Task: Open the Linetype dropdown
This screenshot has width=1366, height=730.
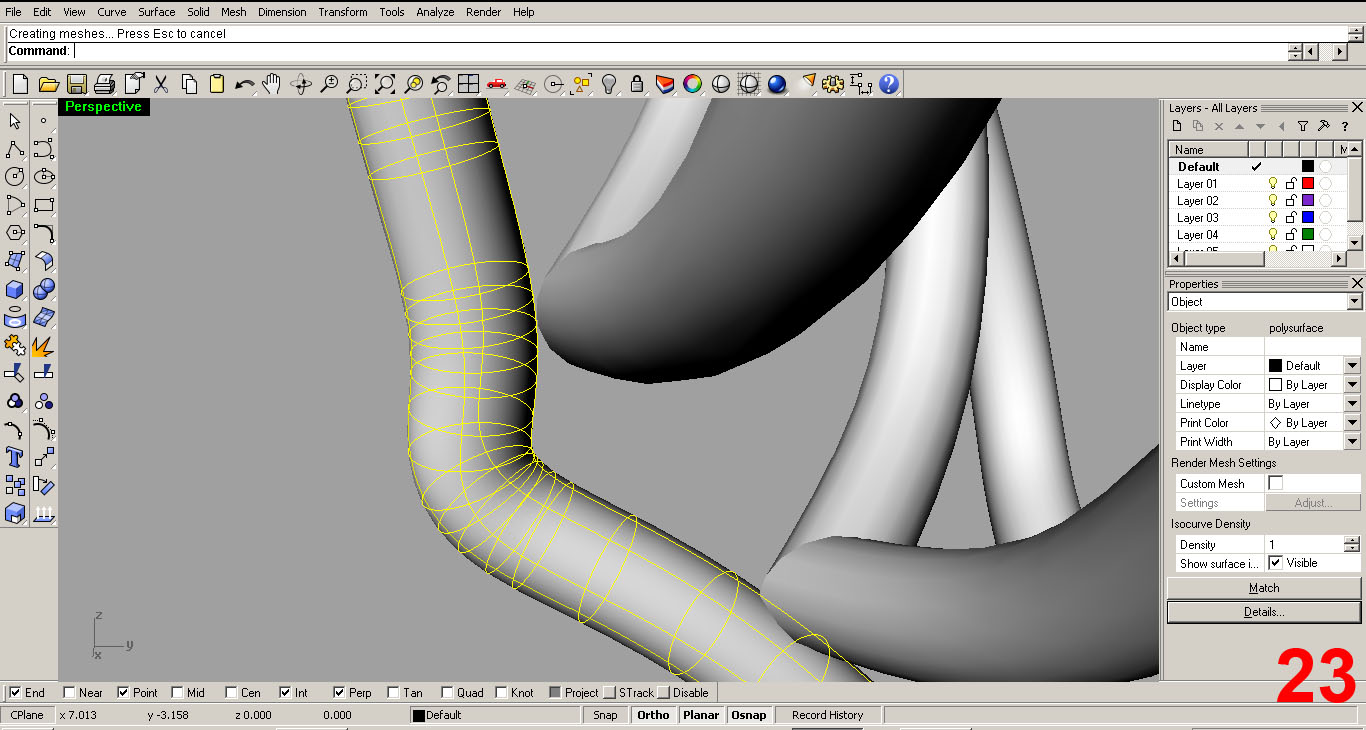Action: 1352,404
